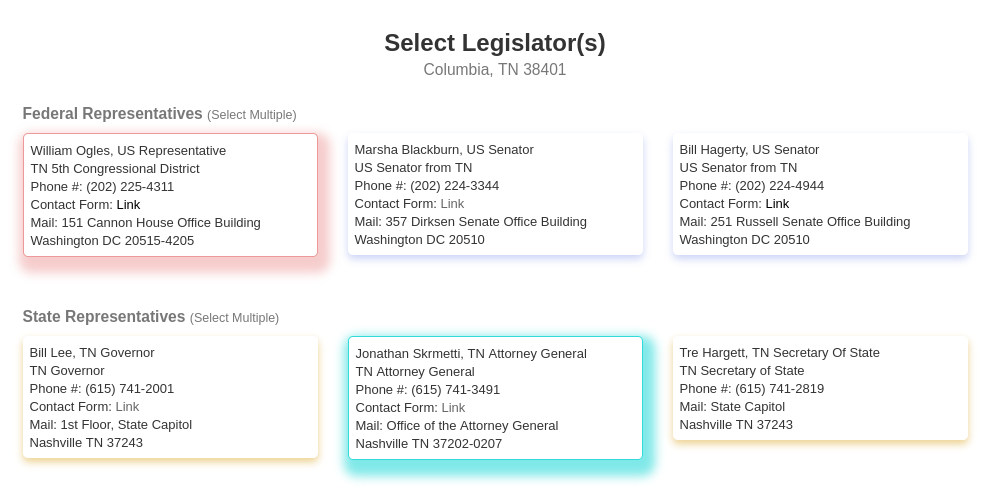Open Marsha Blackburn contact form link
Image resolution: width=1001 pixels, height=492 pixels.
tap(452, 204)
